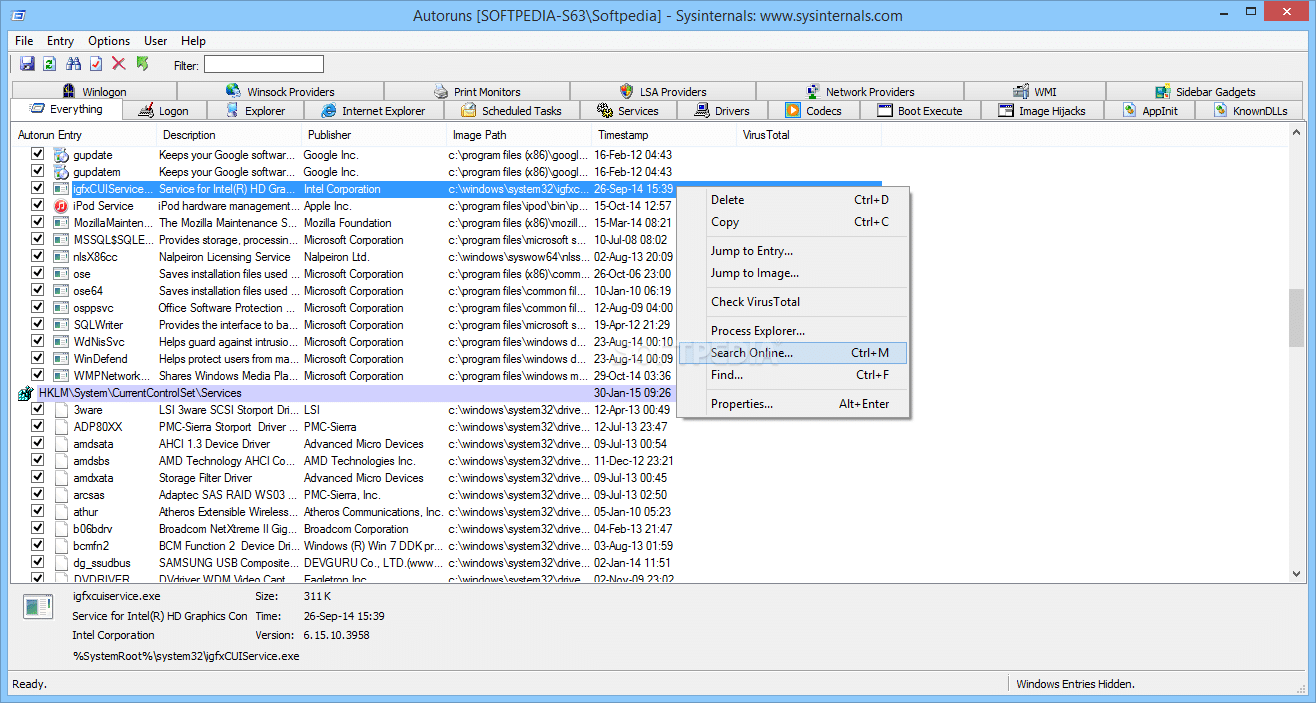Open the Sidebar Gadgets tab
This screenshot has width=1316, height=703.
tap(1205, 91)
